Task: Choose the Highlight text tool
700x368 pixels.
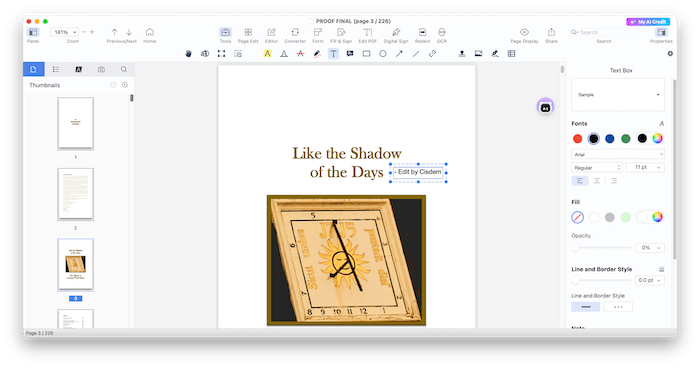Action: pyautogui.click(x=267, y=54)
